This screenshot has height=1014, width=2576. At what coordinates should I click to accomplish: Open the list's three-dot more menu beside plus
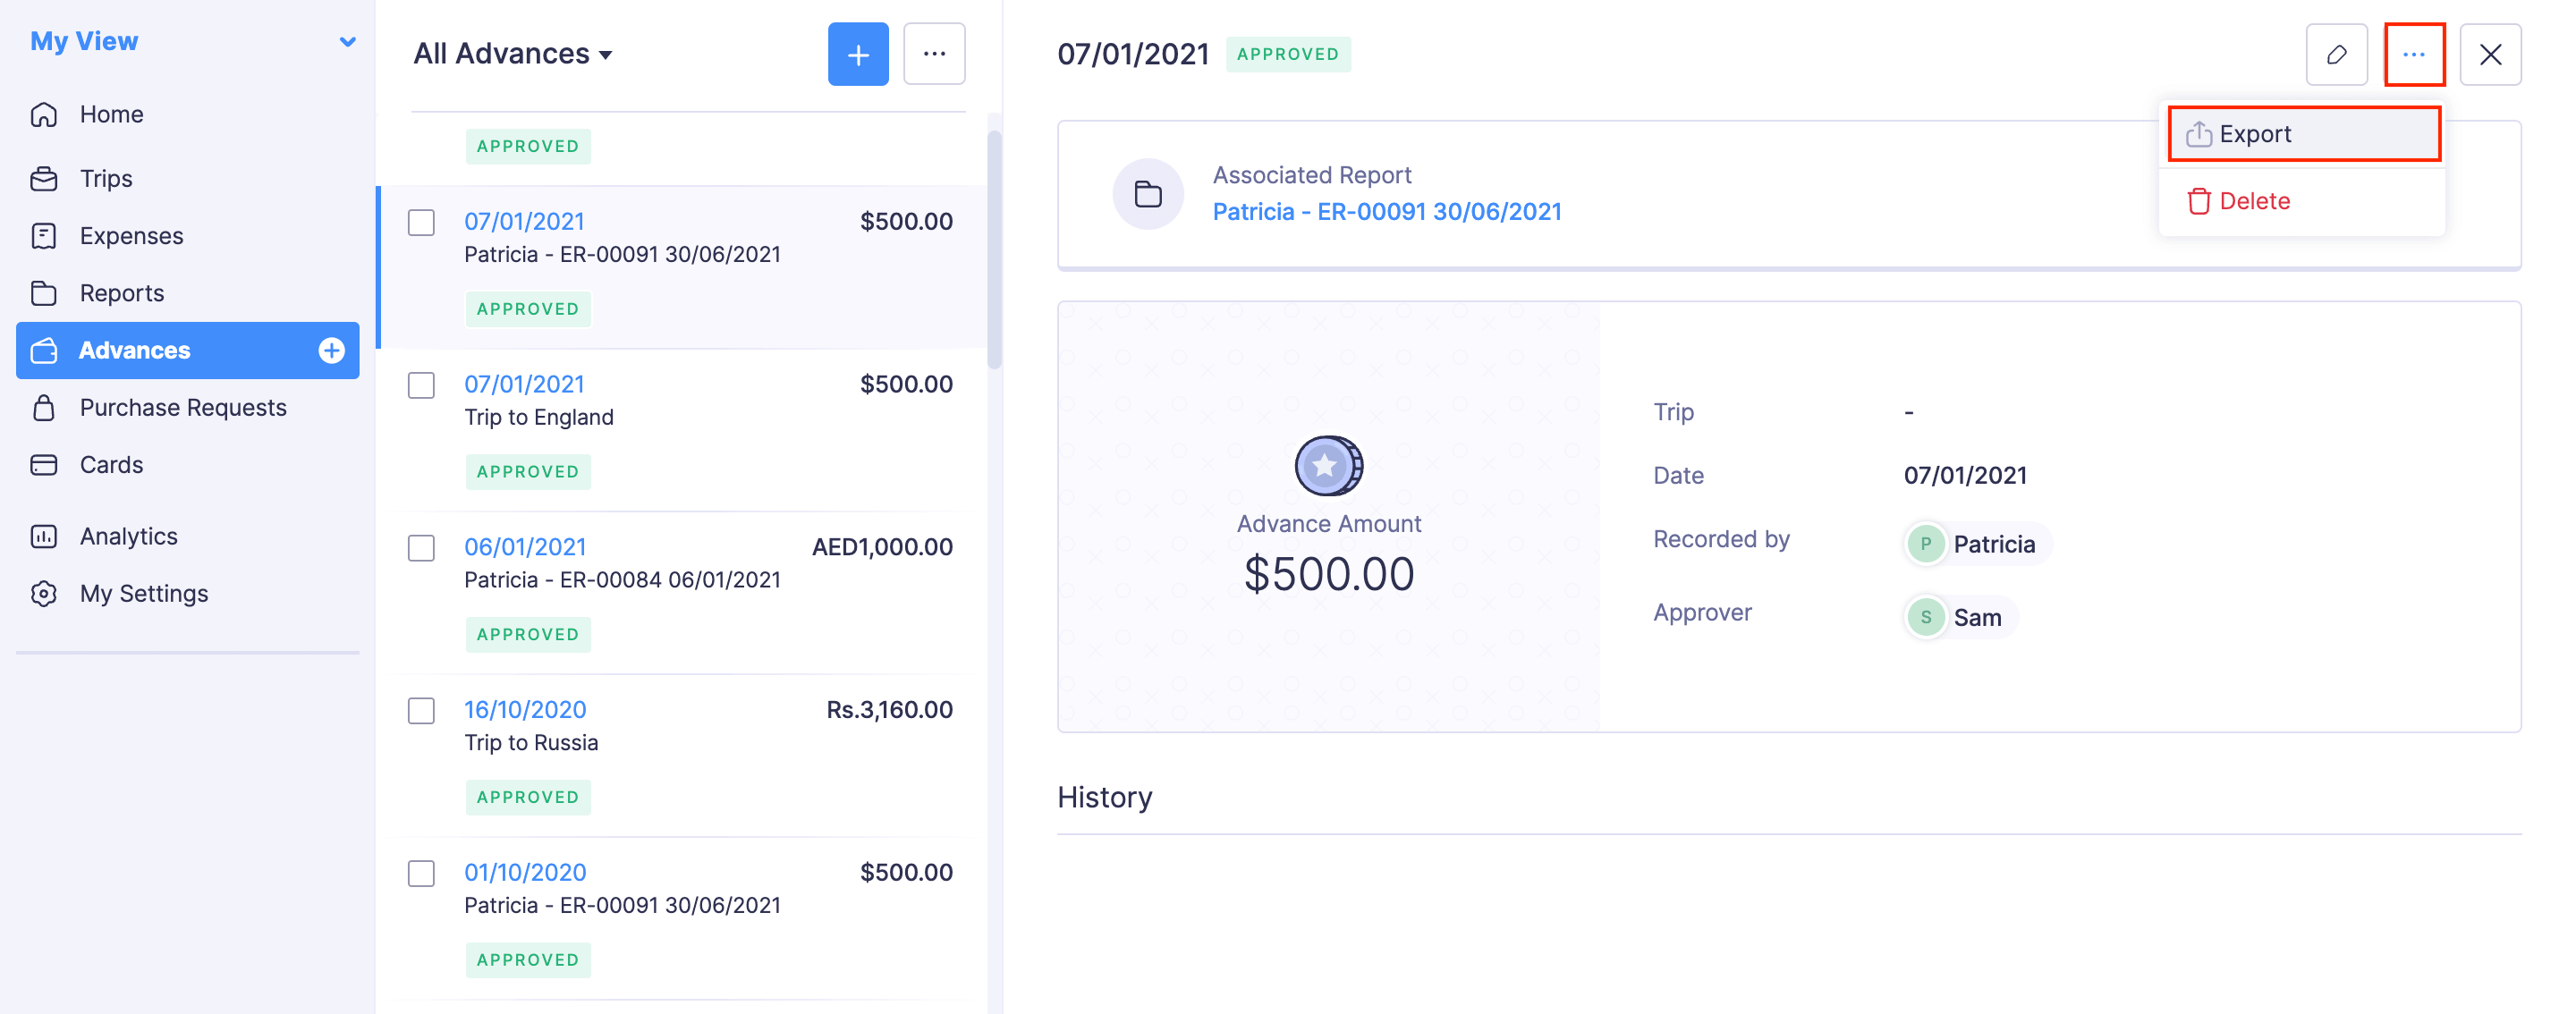click(x=933, y=54)
